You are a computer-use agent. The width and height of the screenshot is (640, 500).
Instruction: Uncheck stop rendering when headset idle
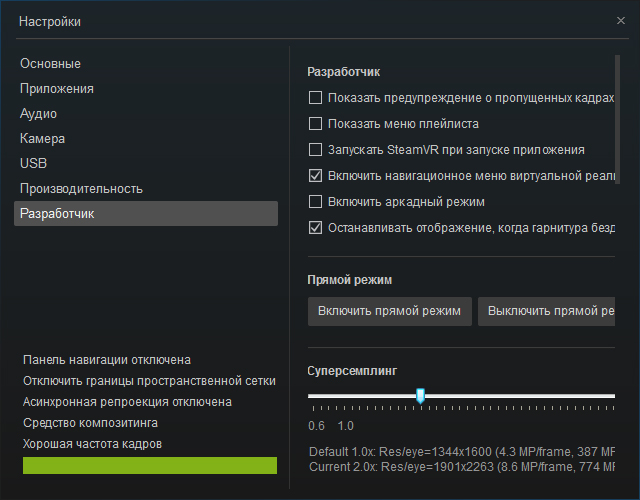[x=315, y=228]
